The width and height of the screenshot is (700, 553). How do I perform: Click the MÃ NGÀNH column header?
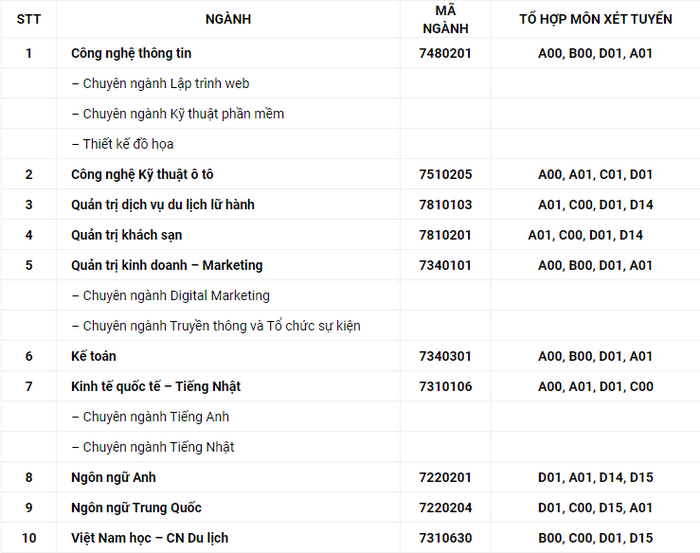point(446,19)
